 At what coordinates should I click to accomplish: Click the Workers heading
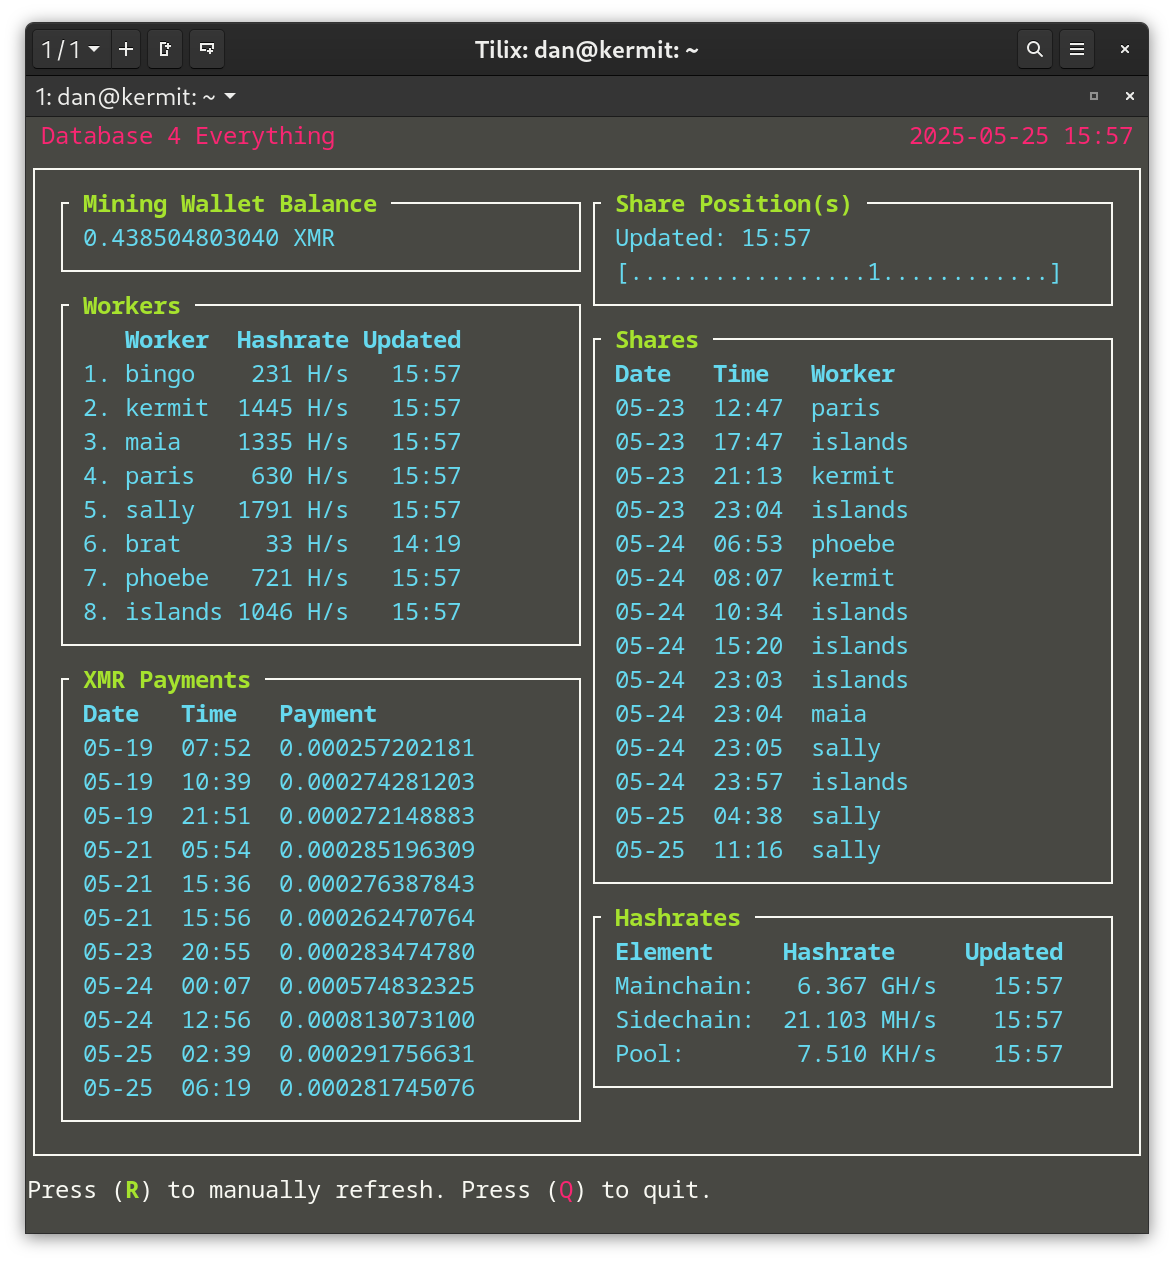[x=131, y=306]
